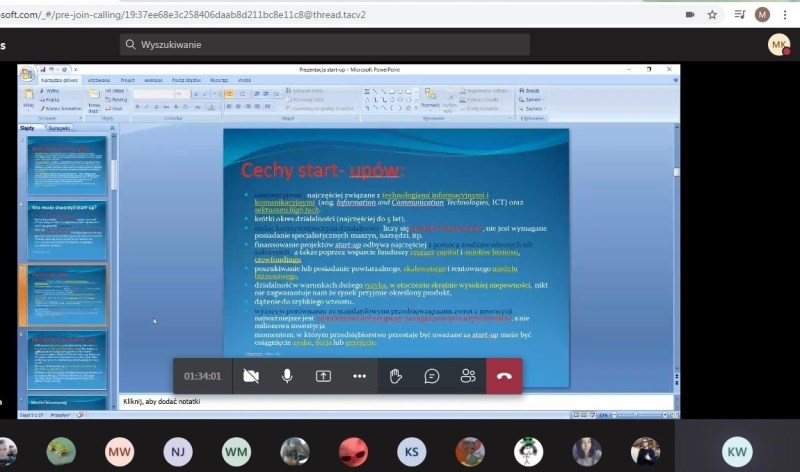
Task: Open the share screen tray
Action: pyautogui.click(x=323, y=376)
